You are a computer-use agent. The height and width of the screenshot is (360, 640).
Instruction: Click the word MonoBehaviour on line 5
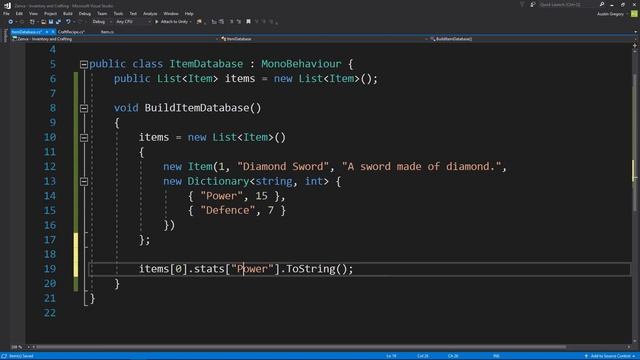pyautogui.click(x=301, y=64)
